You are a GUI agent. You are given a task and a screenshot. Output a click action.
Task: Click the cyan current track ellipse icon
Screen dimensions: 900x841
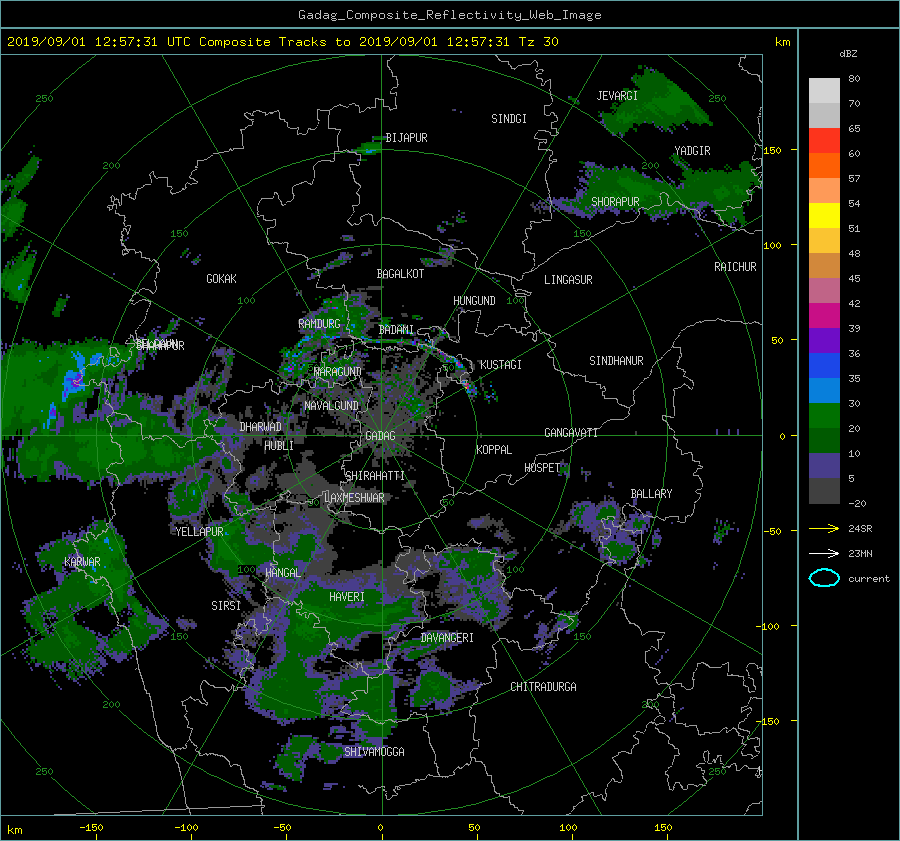[824, 578]
